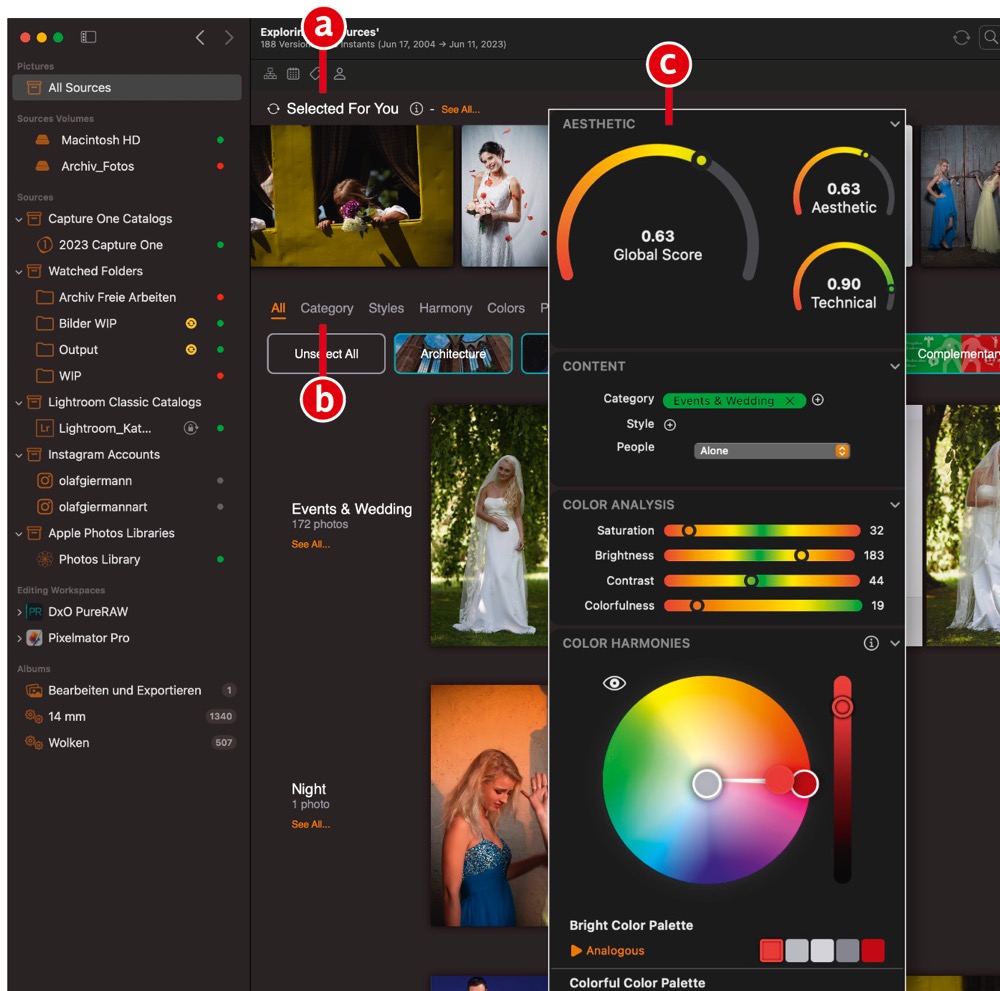Click the info icon beside Selected For You
The image size is (1000, 991).
(416, 109)
